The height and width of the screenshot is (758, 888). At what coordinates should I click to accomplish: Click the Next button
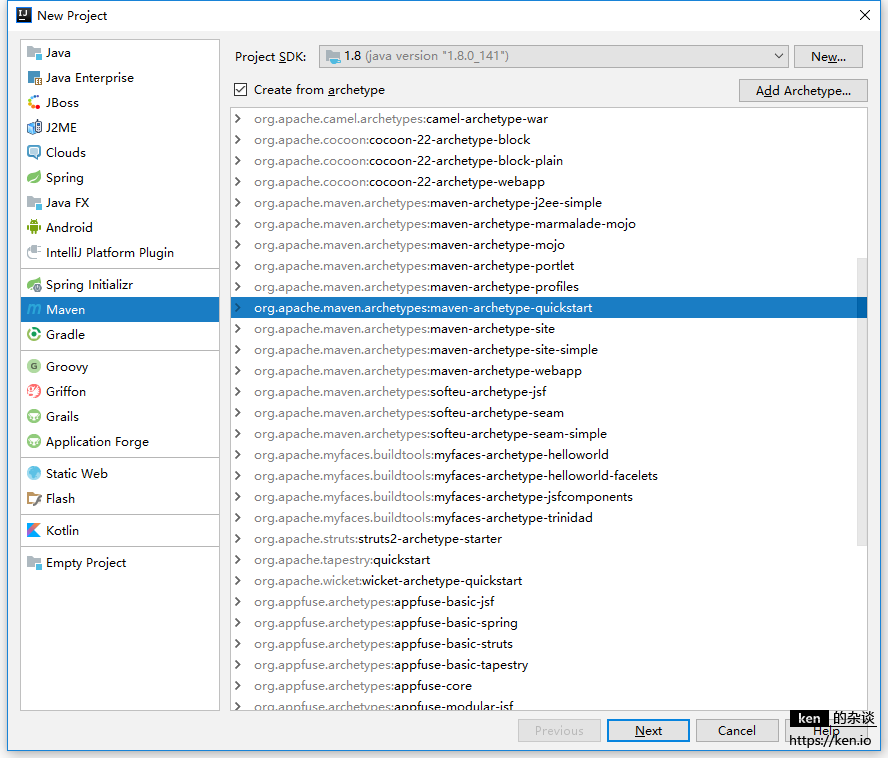point(648,731)
